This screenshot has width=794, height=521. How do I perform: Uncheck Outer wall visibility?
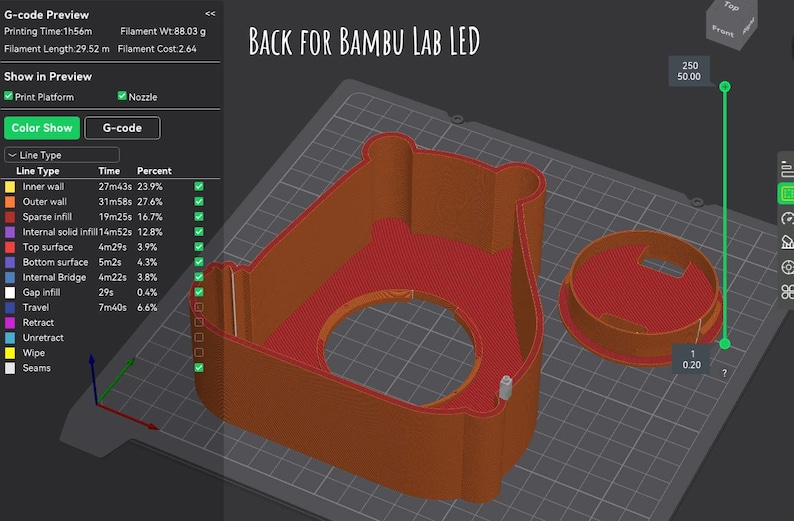[199, 202]
